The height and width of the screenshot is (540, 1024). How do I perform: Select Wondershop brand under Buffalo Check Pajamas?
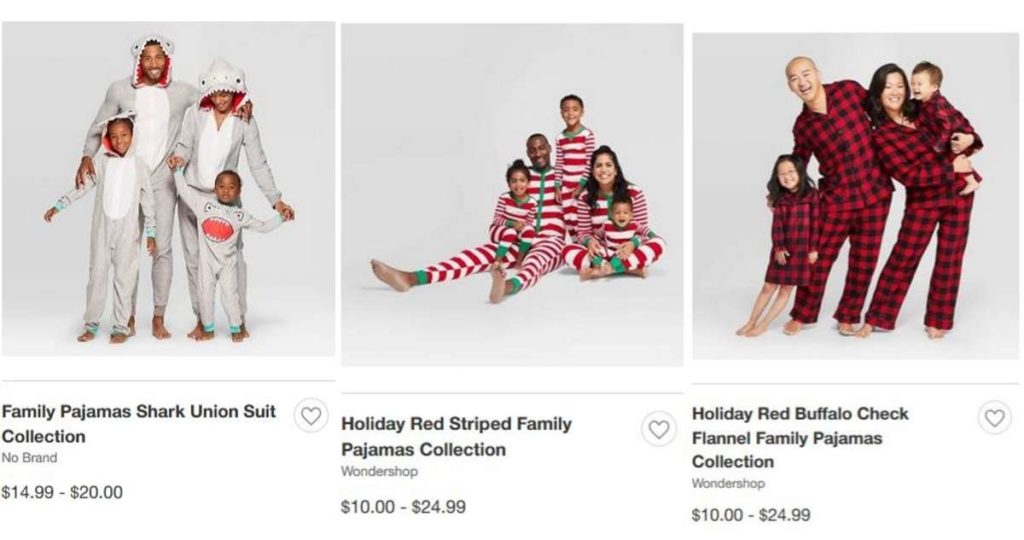[728, 483]
